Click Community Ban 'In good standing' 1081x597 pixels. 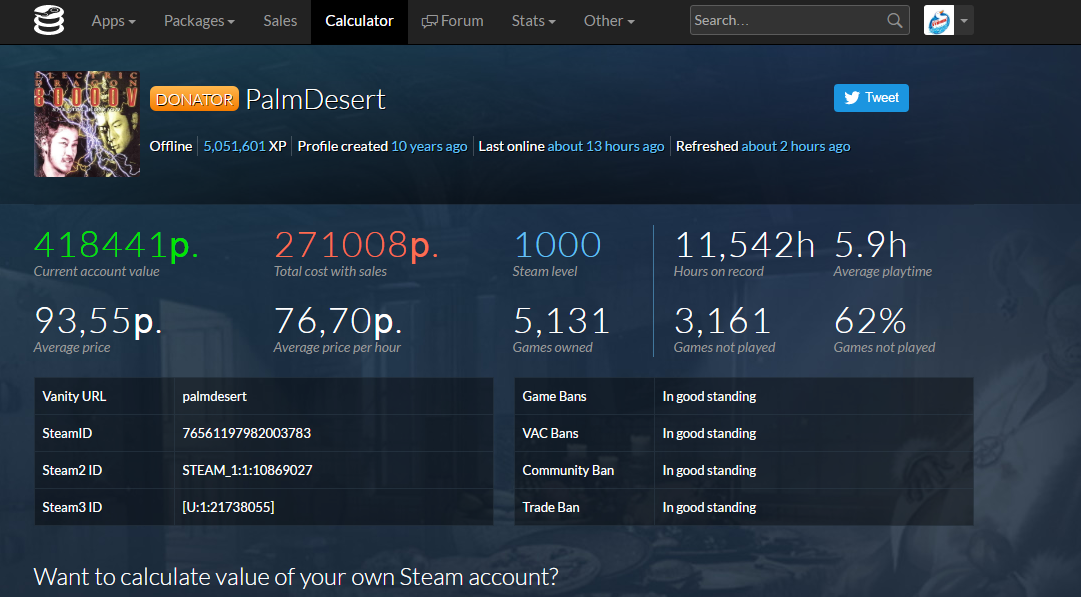point(709,470)
